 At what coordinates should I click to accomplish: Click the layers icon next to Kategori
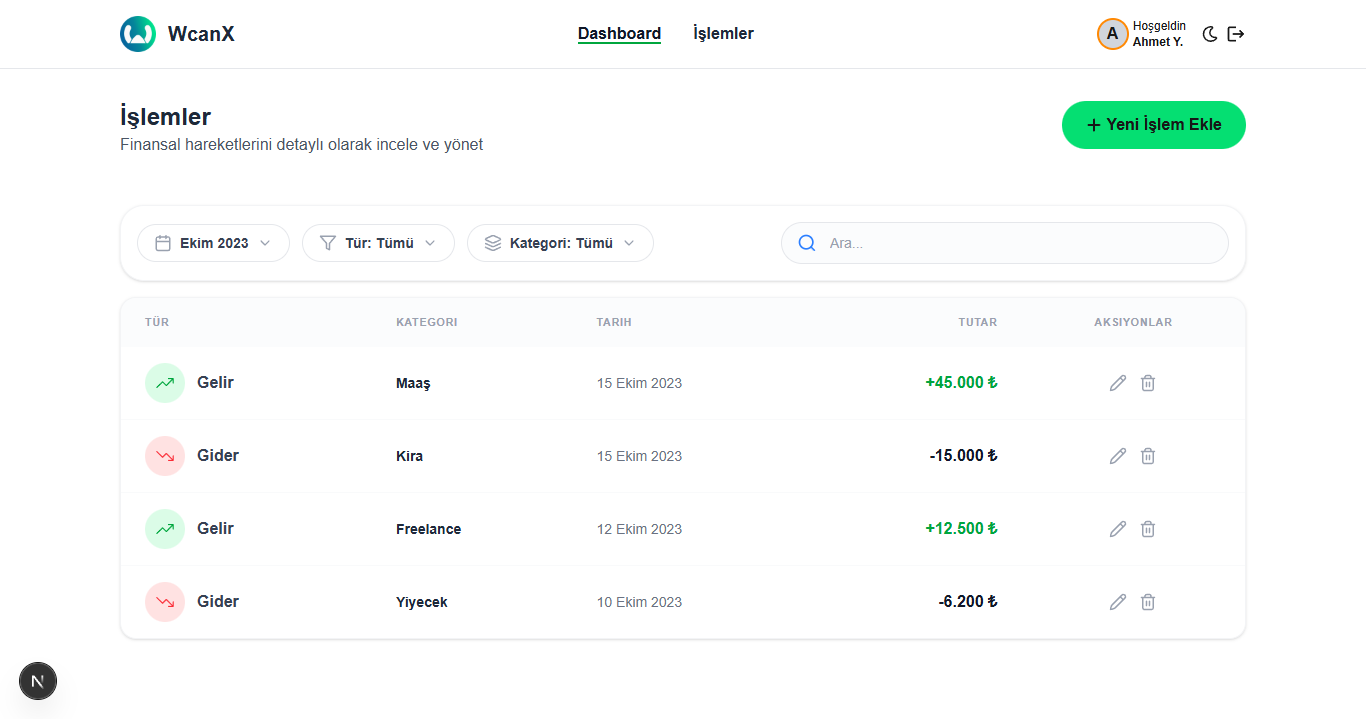pyautogui.click(x=491, y=242)
